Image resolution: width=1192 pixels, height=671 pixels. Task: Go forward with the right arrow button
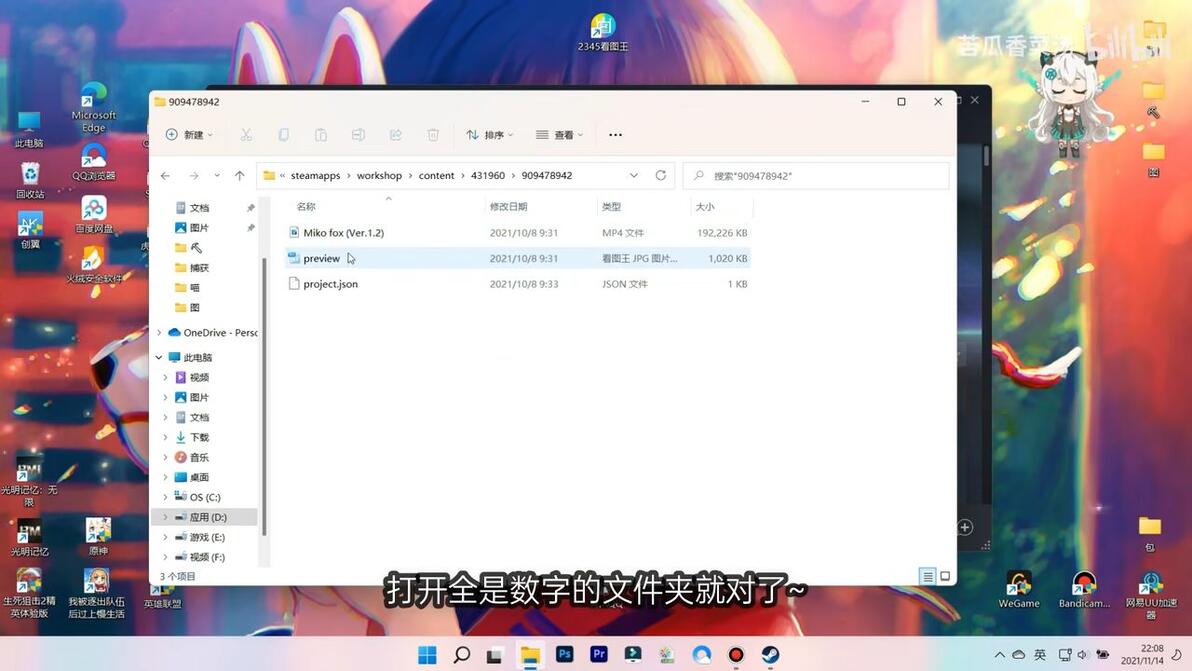(x=194, y=176)
